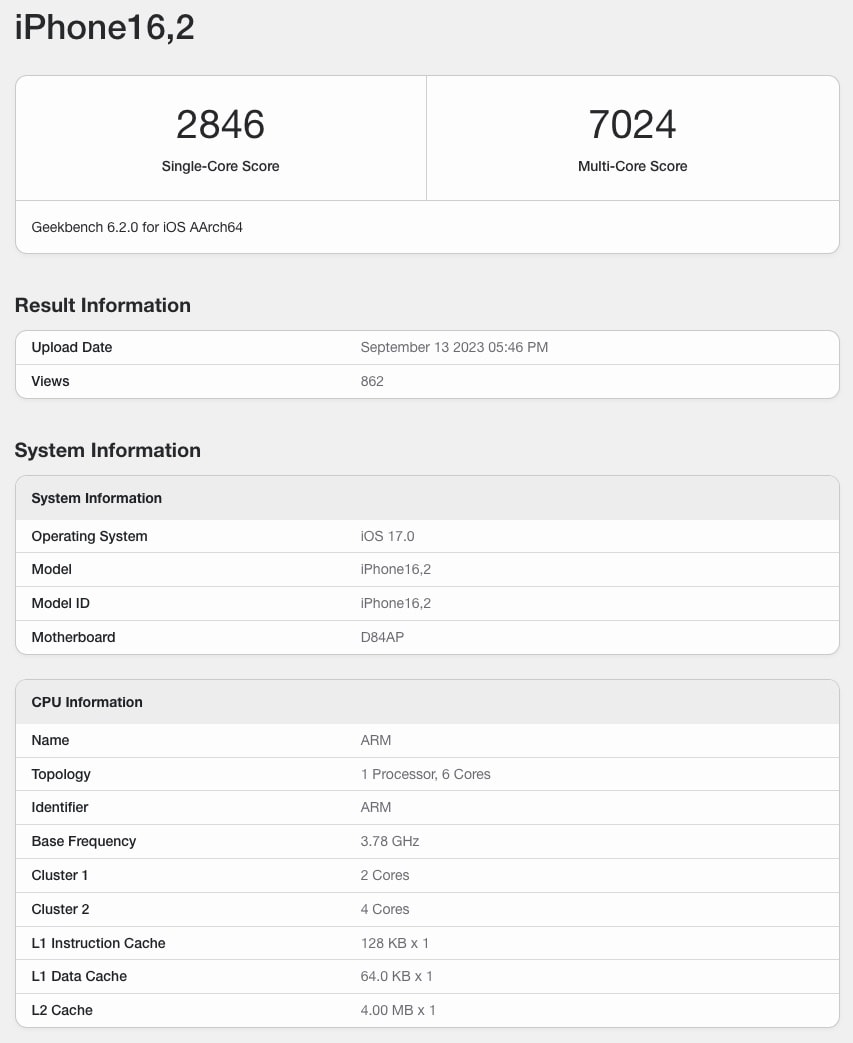Click the iPhone16,2 page title
The image size is (853, 1043).
[104, 28]
